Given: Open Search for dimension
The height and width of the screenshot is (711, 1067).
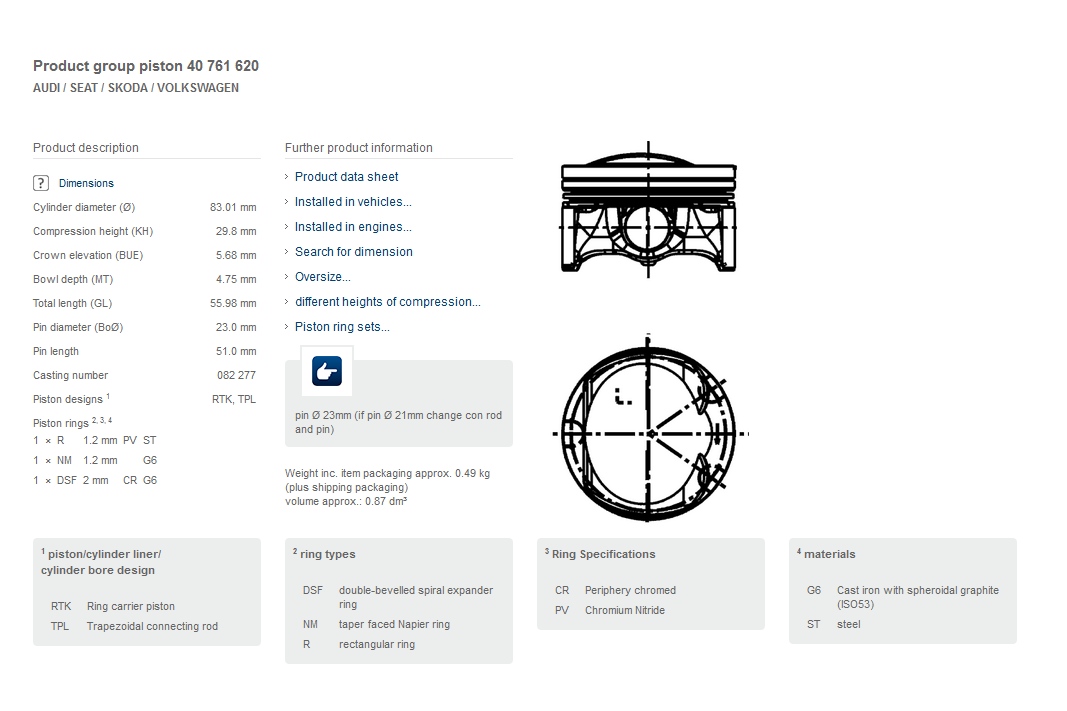Looking at the screenshot, I should 353,252.
